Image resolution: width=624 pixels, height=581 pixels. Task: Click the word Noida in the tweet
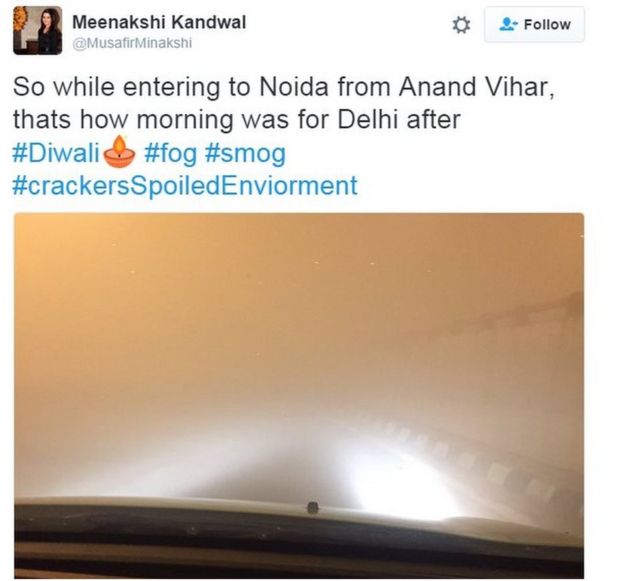pos(294,86)
